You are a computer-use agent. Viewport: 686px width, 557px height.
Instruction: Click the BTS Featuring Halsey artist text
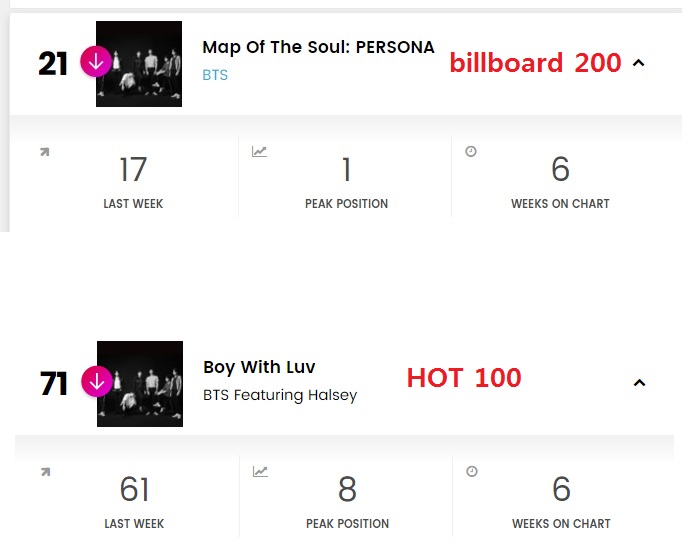pyautogui.click(x=279, y=395)
